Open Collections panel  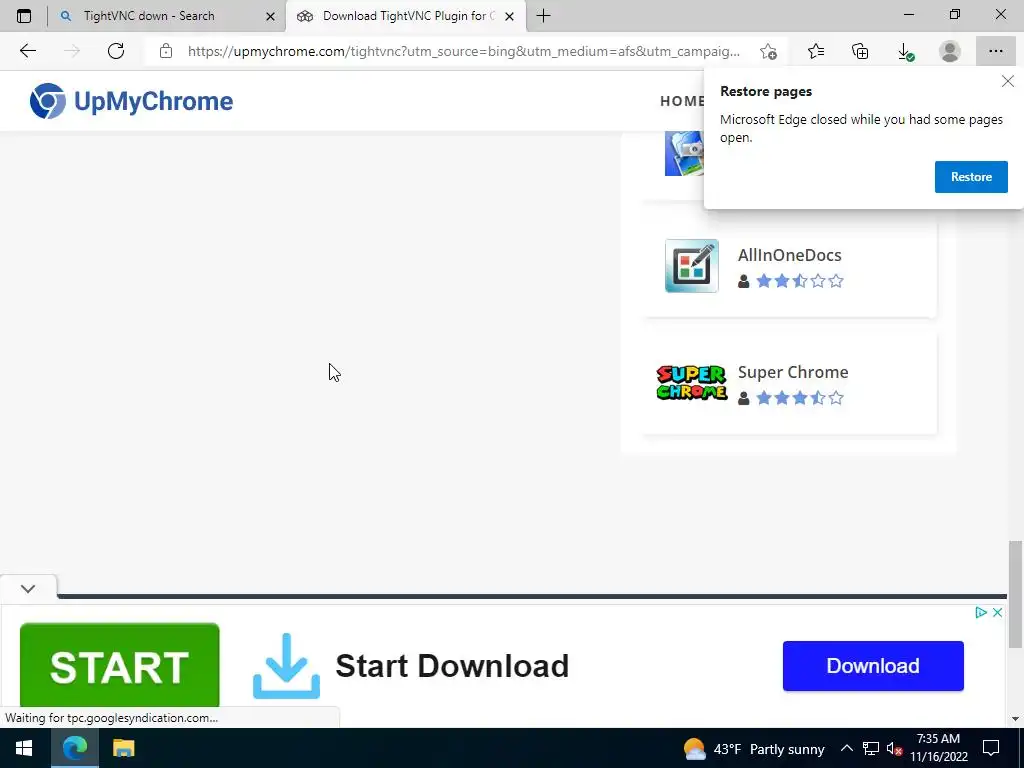point(860,51)
